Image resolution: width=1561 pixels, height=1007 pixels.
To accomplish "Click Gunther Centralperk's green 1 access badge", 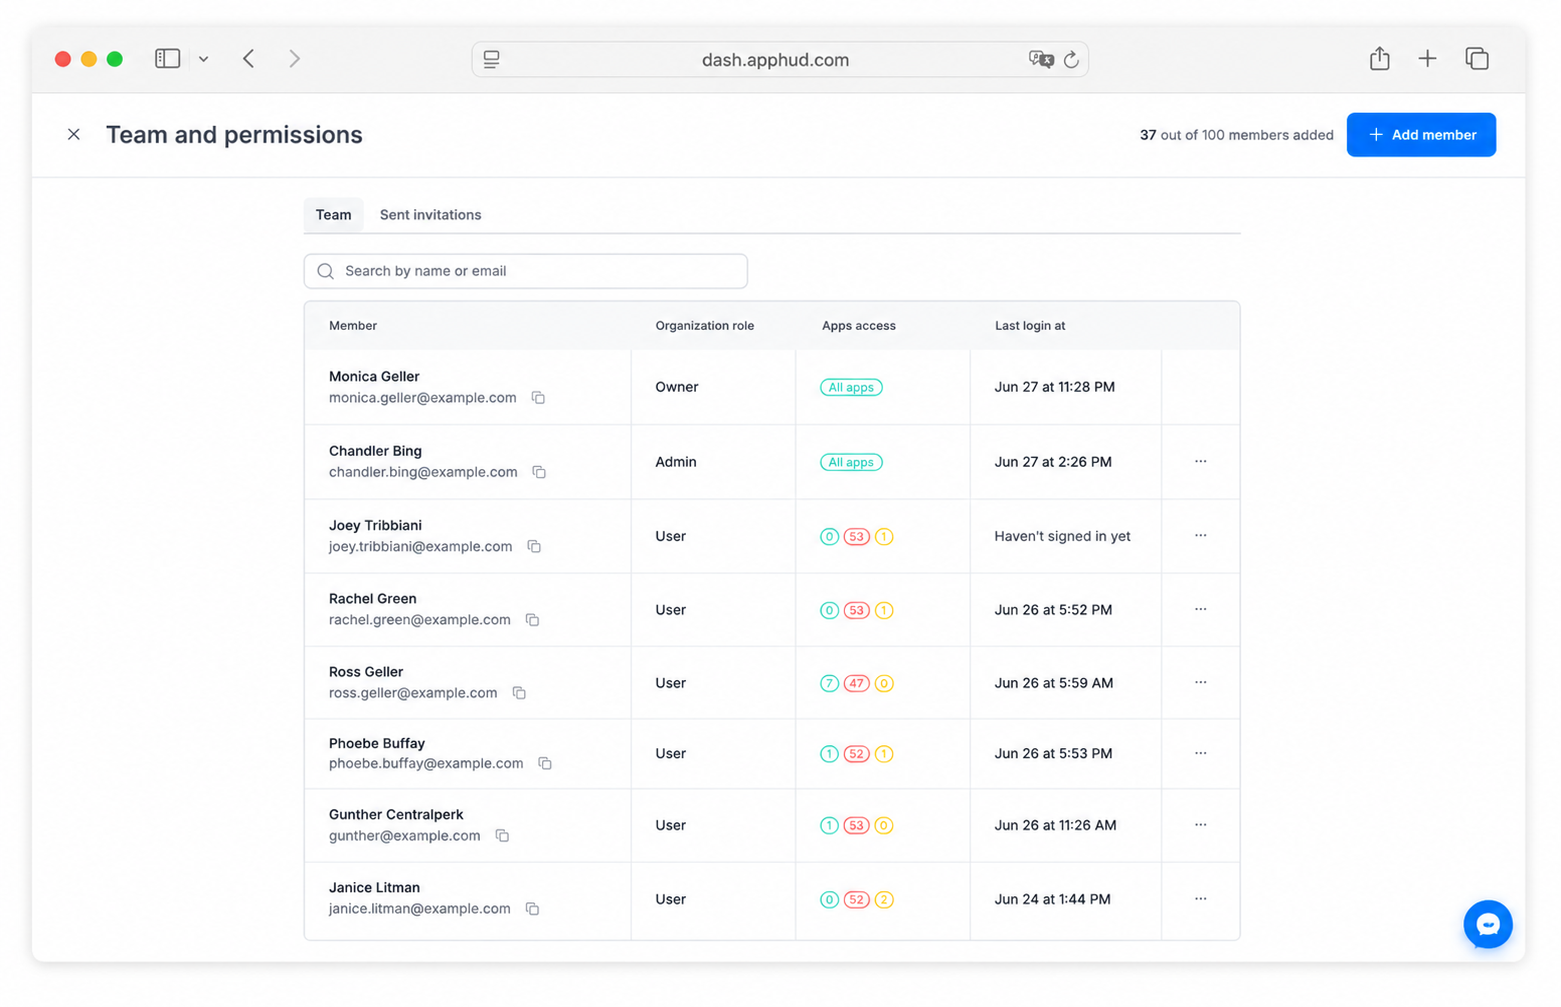I will [x=829, y=826].
